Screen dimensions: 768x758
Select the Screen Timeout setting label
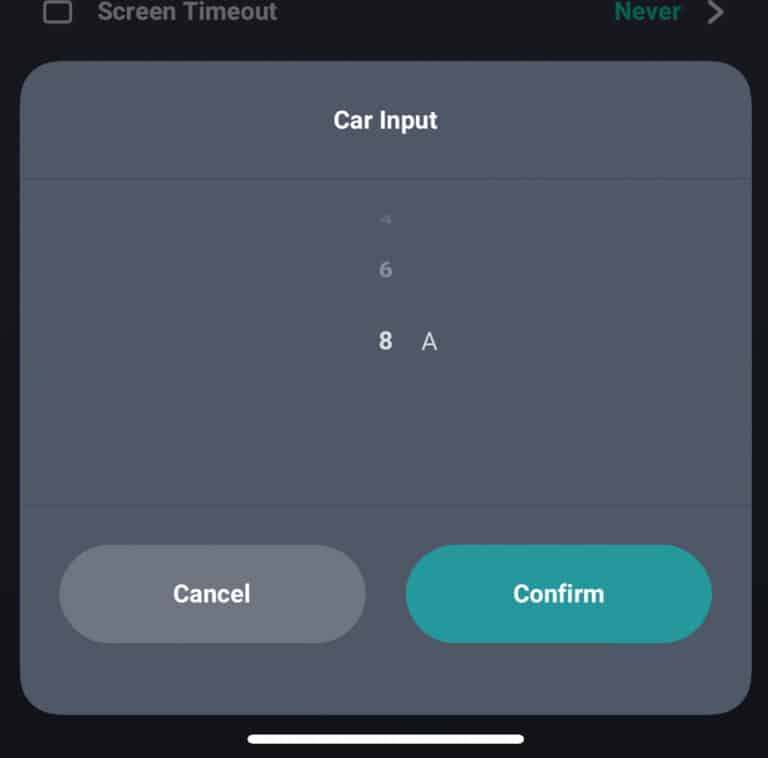click(187, 12)
